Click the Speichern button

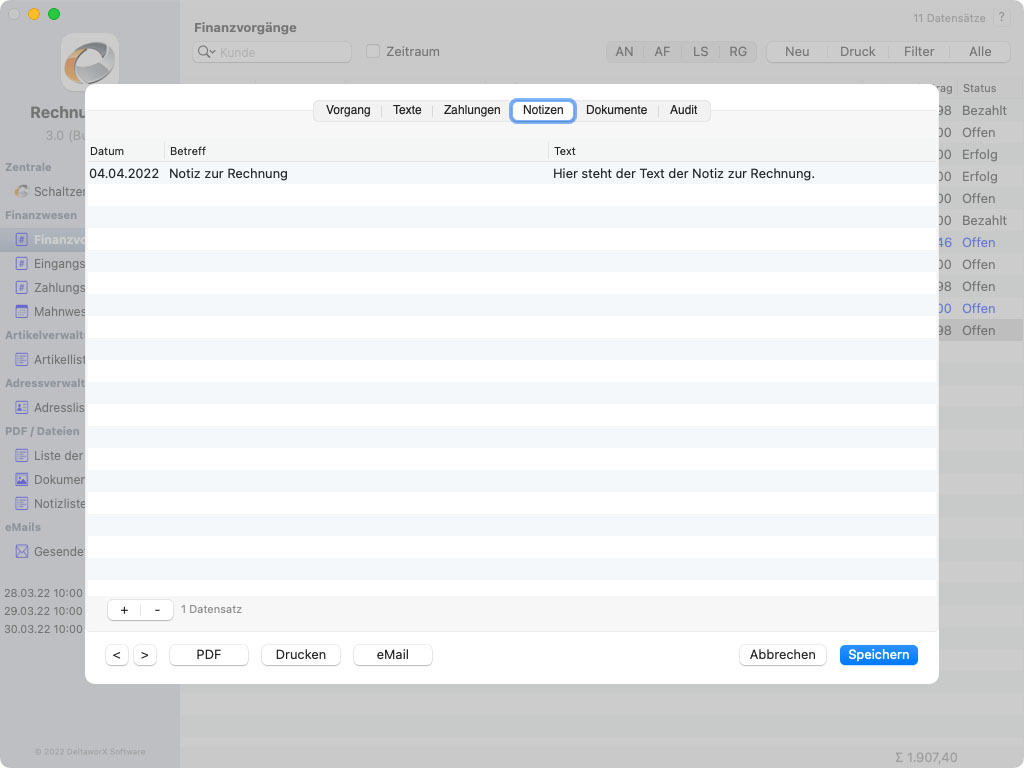point(878,655)
